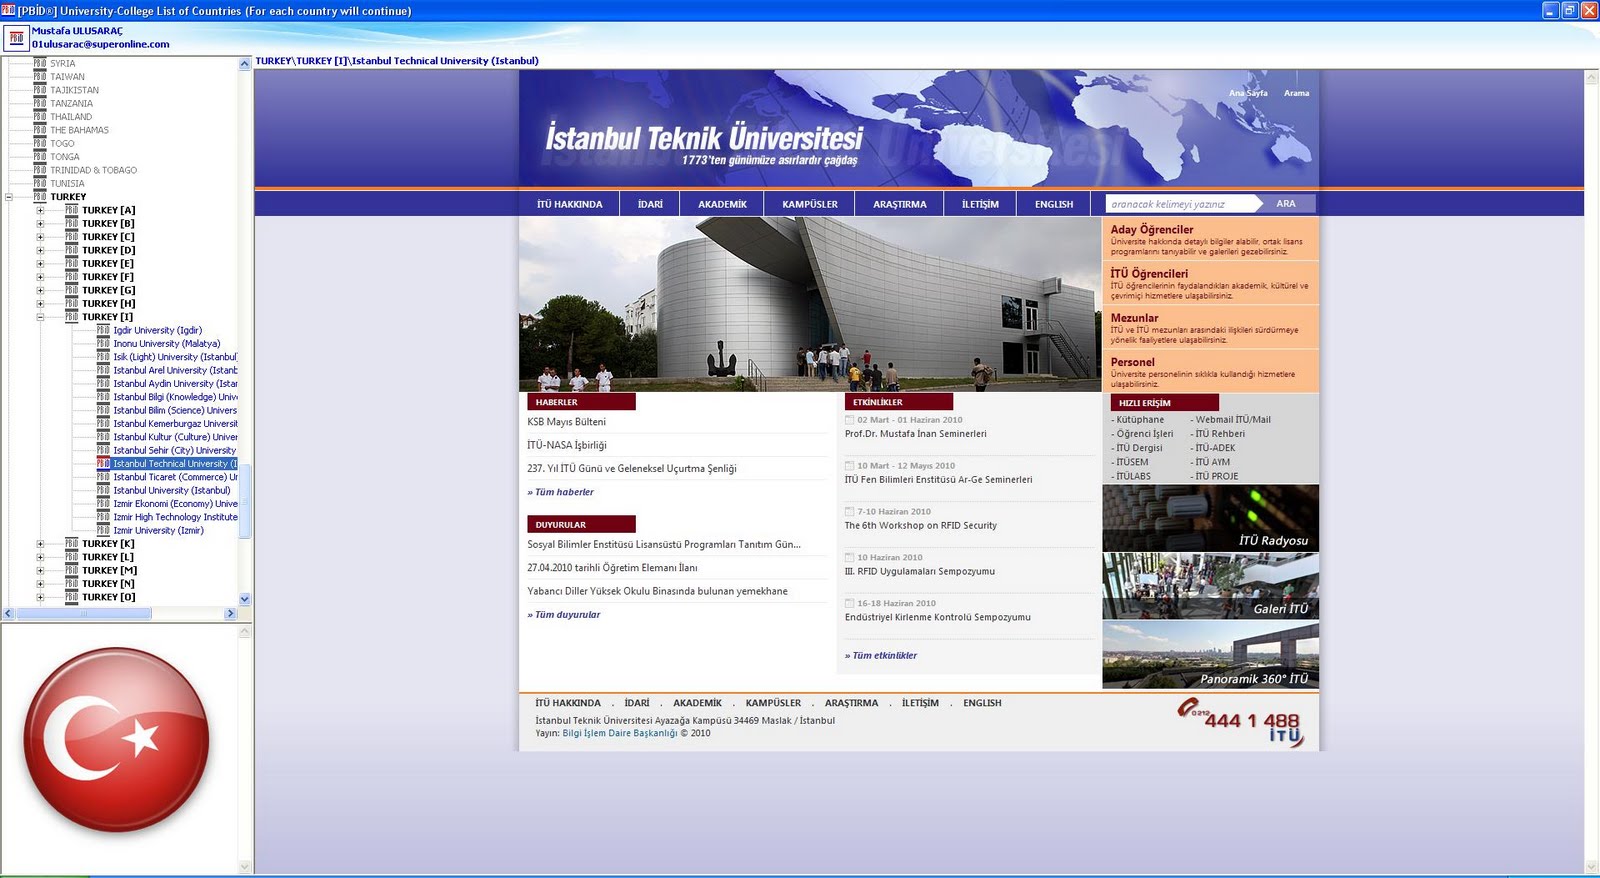The image size is (1600, 878).
Task: Open KAMPÜSLER in the blue navigation bar
Action: tap(810, 204)
